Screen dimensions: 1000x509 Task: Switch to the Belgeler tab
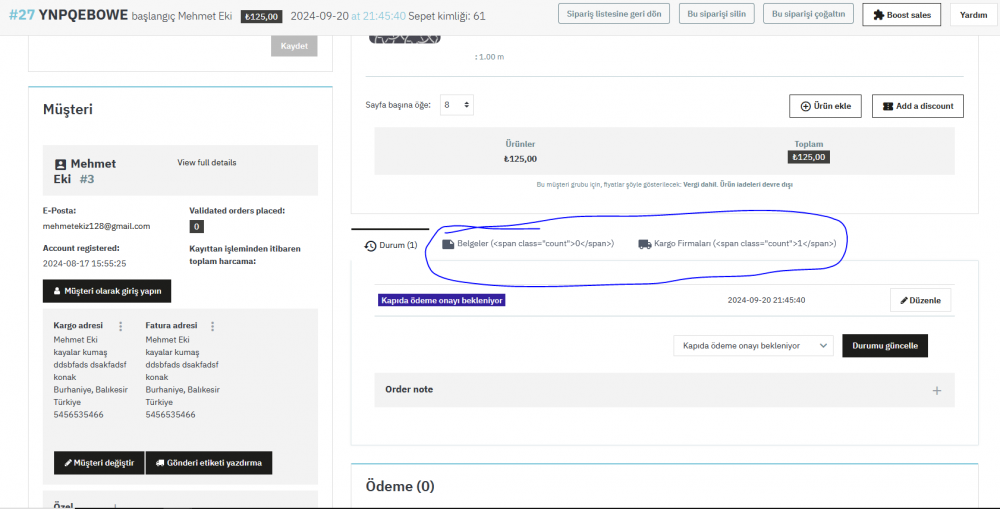tap(528, 244)
